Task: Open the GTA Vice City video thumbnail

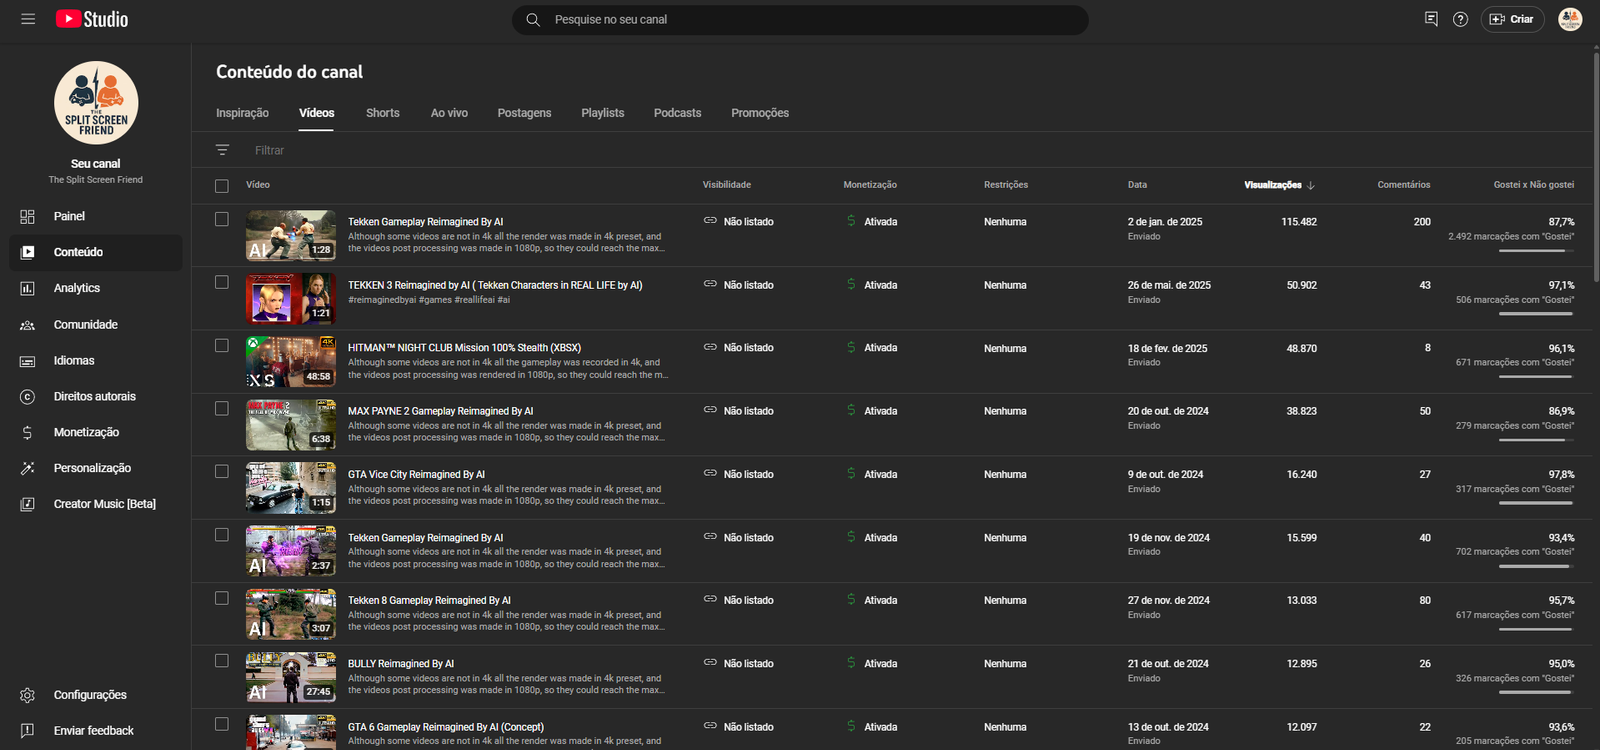Action: tap(291, 487)
